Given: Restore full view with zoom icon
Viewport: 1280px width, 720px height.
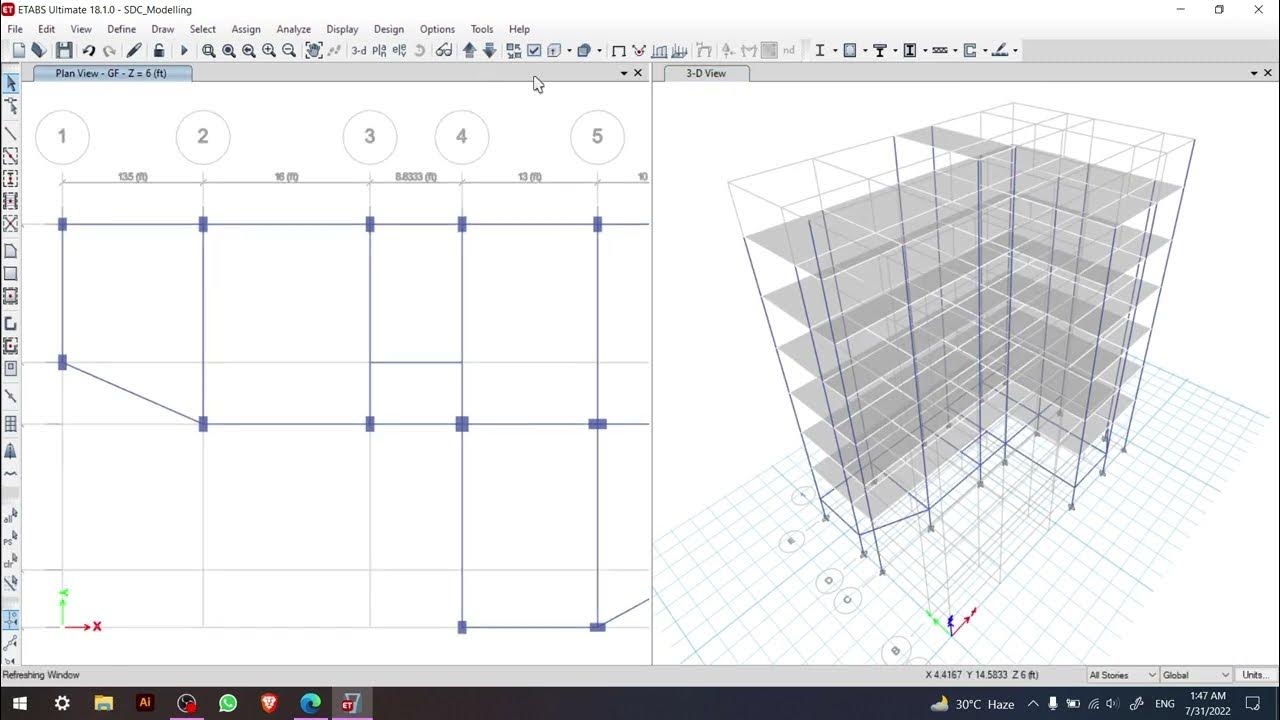Looking at the screenshot, I should tap(229, 50).
